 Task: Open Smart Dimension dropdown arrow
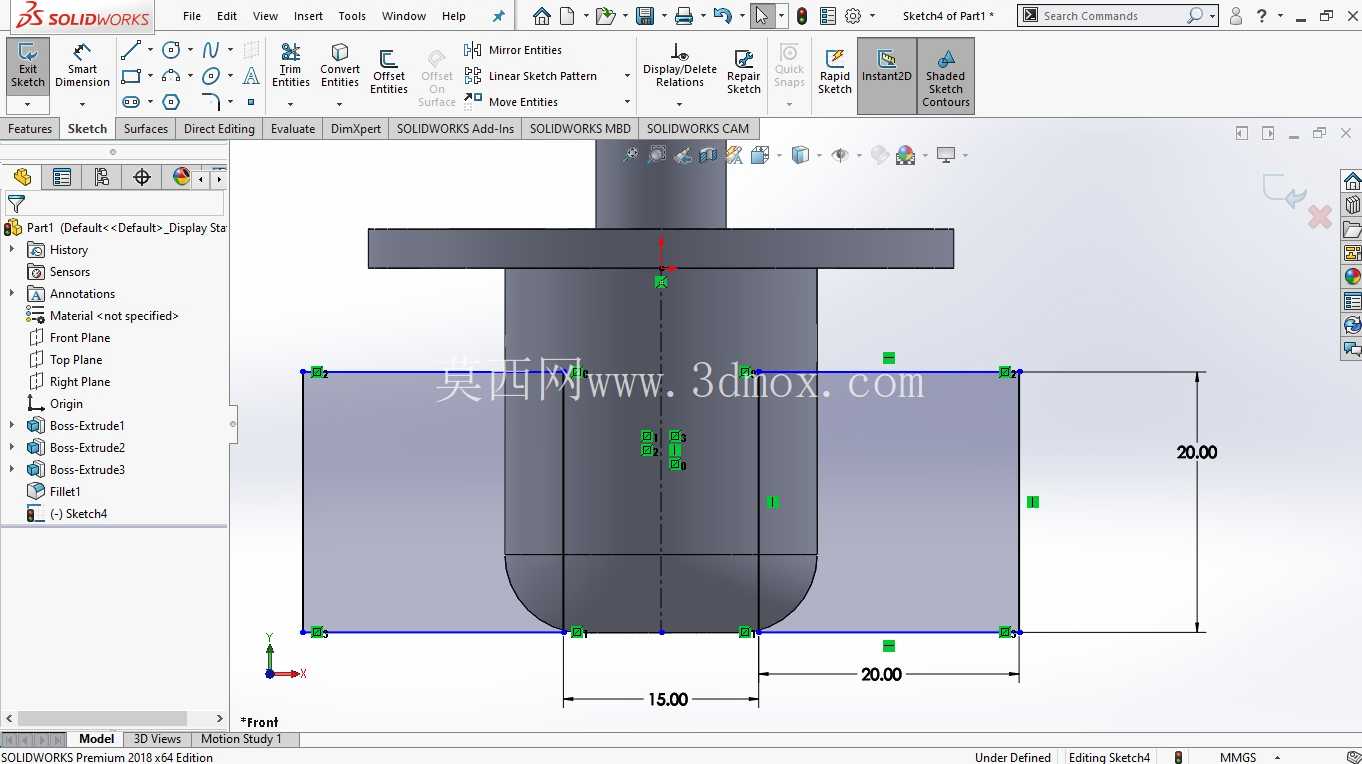[x=82, y=103]
